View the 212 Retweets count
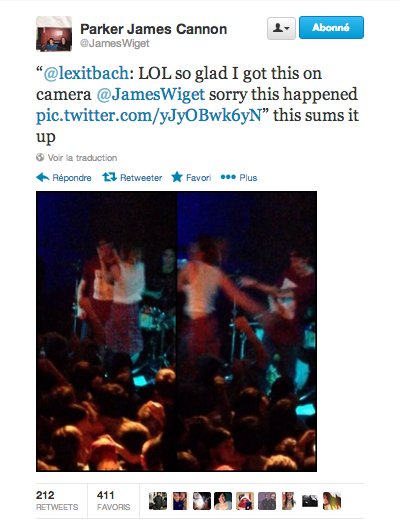400x527 pixels. [57, 501]
